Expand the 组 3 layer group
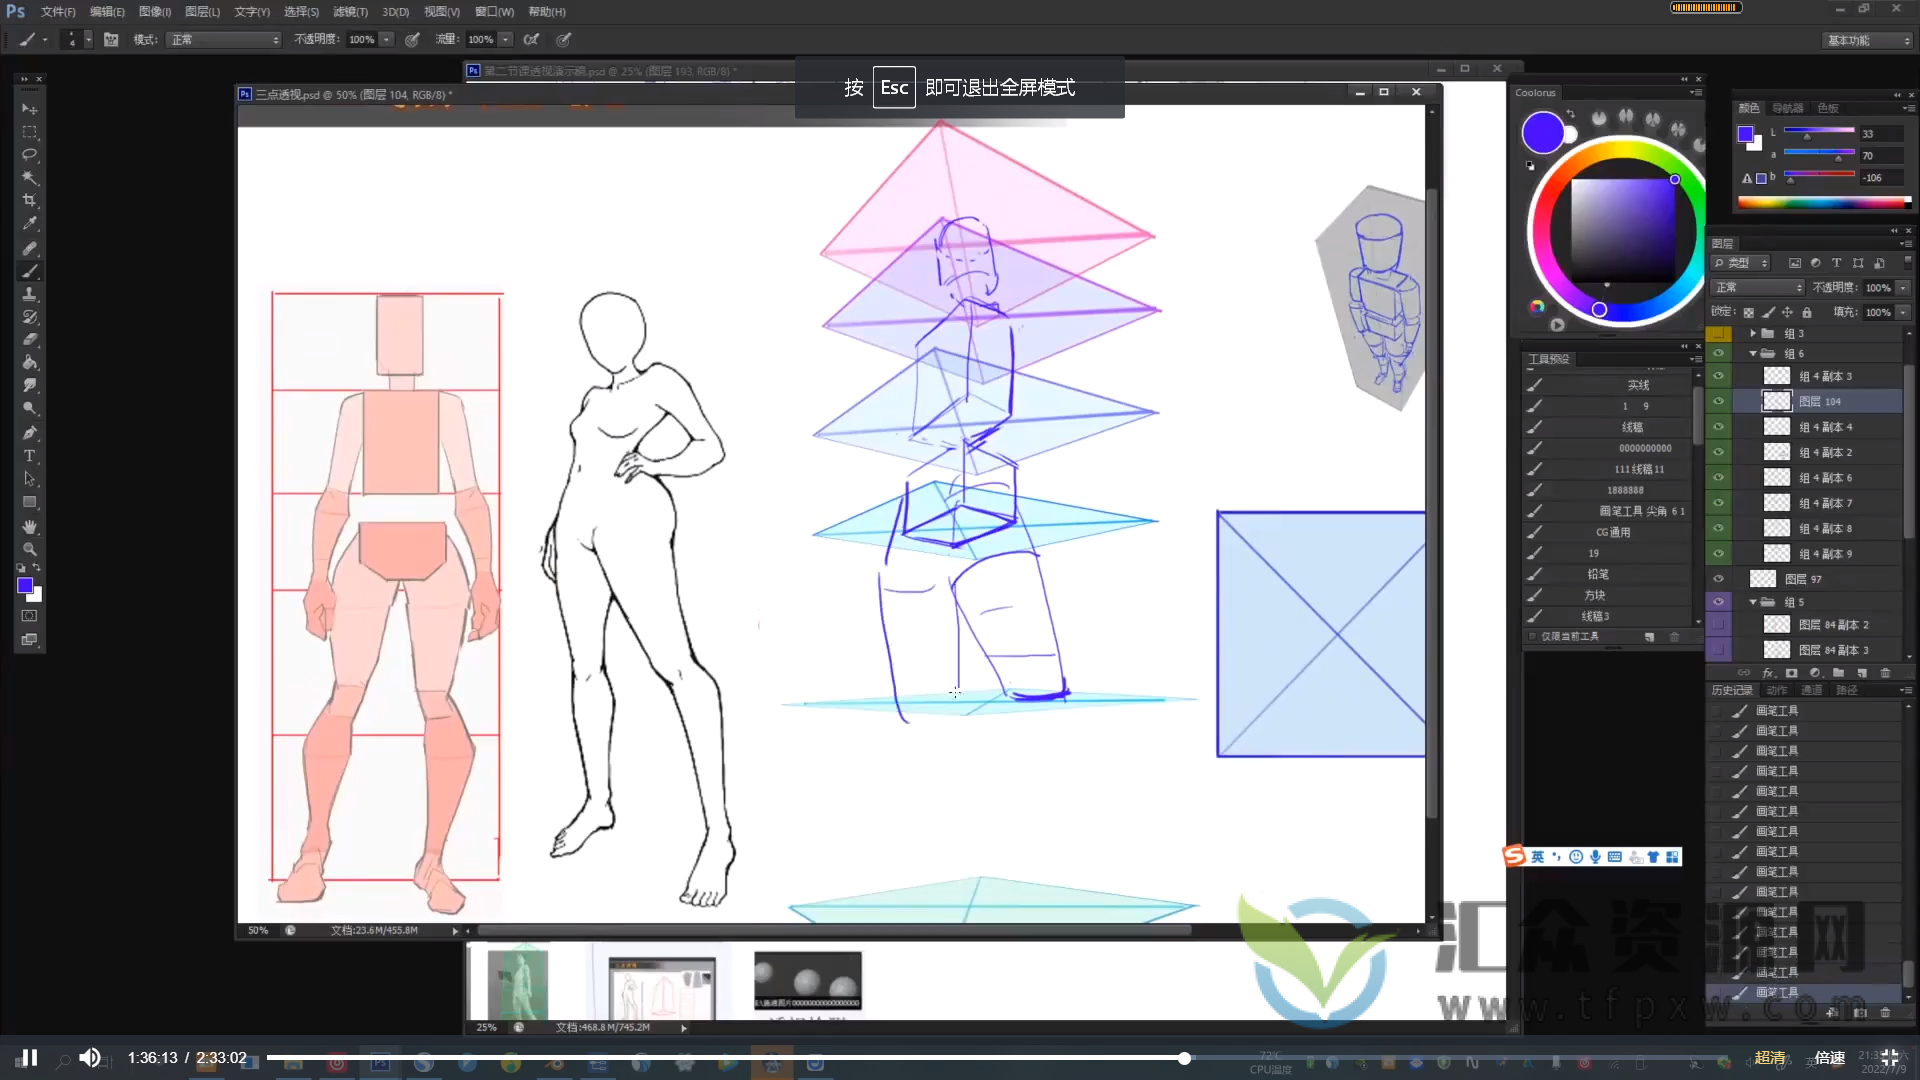 [x=1753, y=333]
